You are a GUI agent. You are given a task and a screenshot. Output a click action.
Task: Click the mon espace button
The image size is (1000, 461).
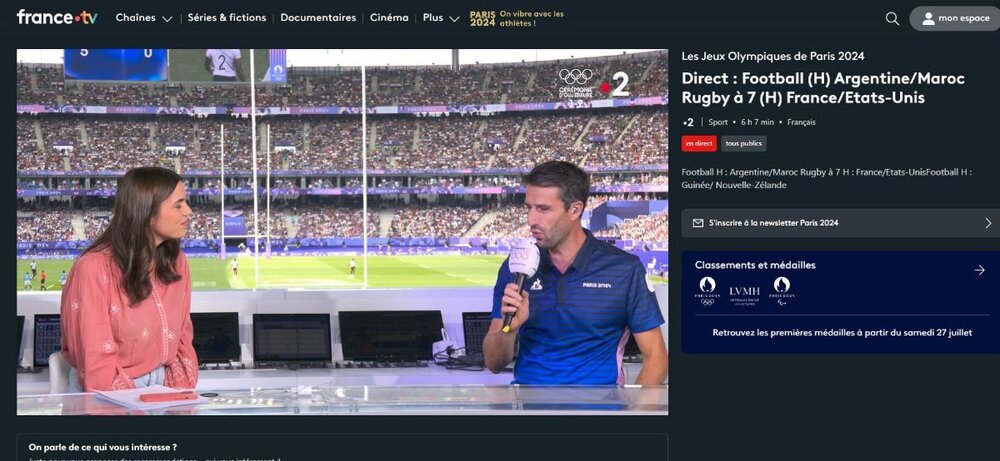[x=954, y=18]
